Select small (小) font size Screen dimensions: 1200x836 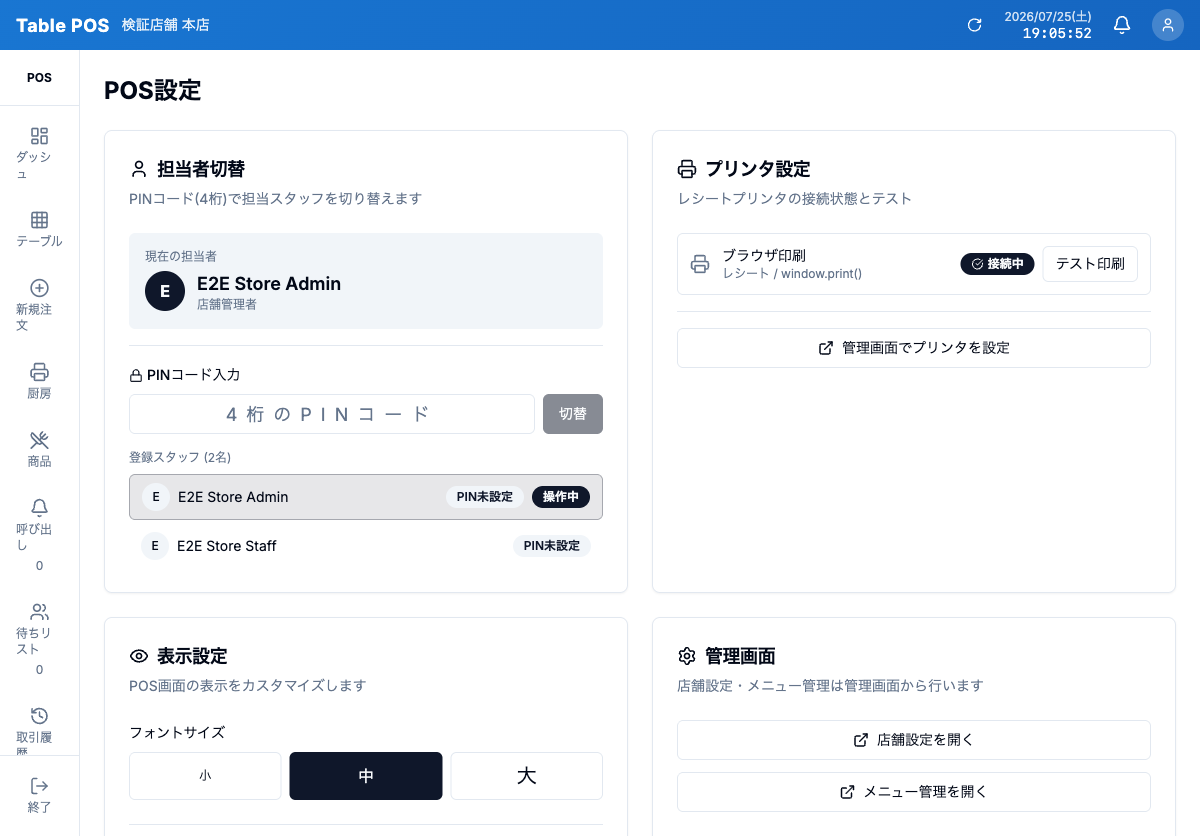tap(205, 776)
